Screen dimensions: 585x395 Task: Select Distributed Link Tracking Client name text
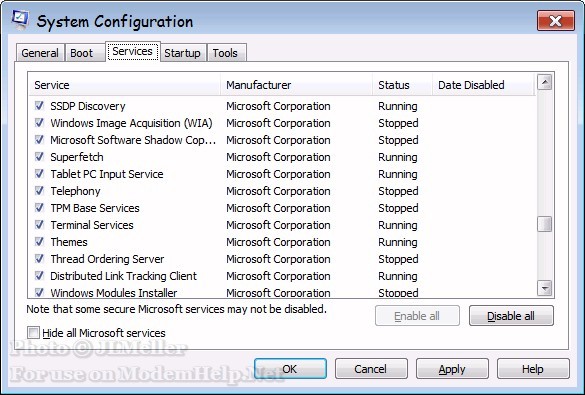123,276
